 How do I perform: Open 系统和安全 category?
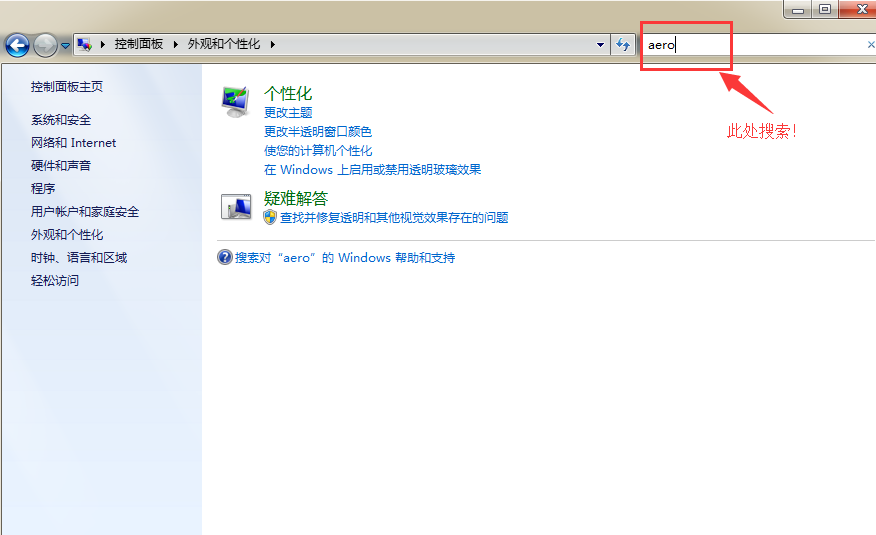click(61, 120)
